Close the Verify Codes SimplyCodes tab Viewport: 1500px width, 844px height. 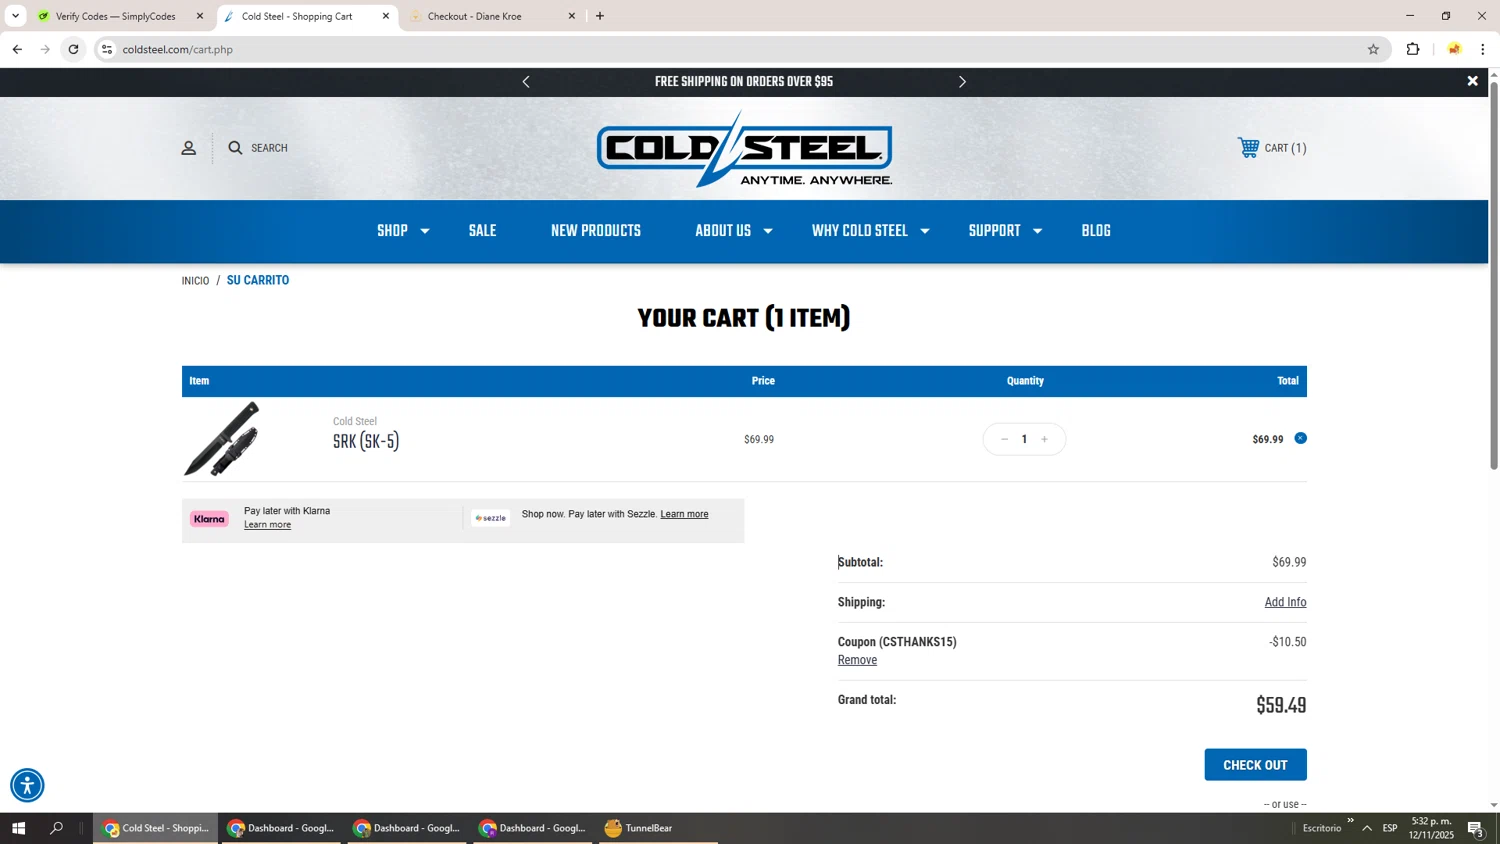pos(200,16)
